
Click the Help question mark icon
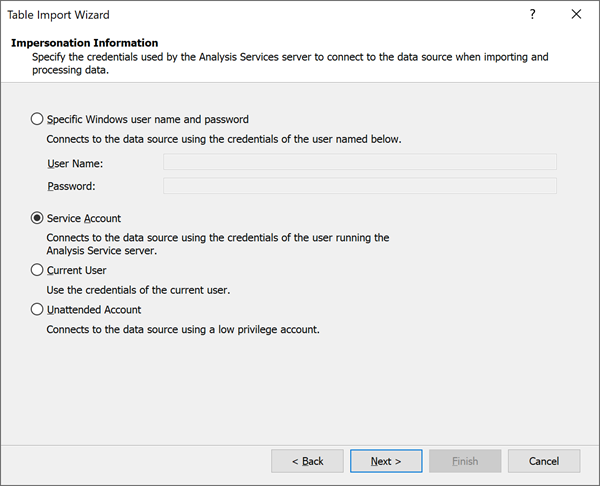[532, 15]
